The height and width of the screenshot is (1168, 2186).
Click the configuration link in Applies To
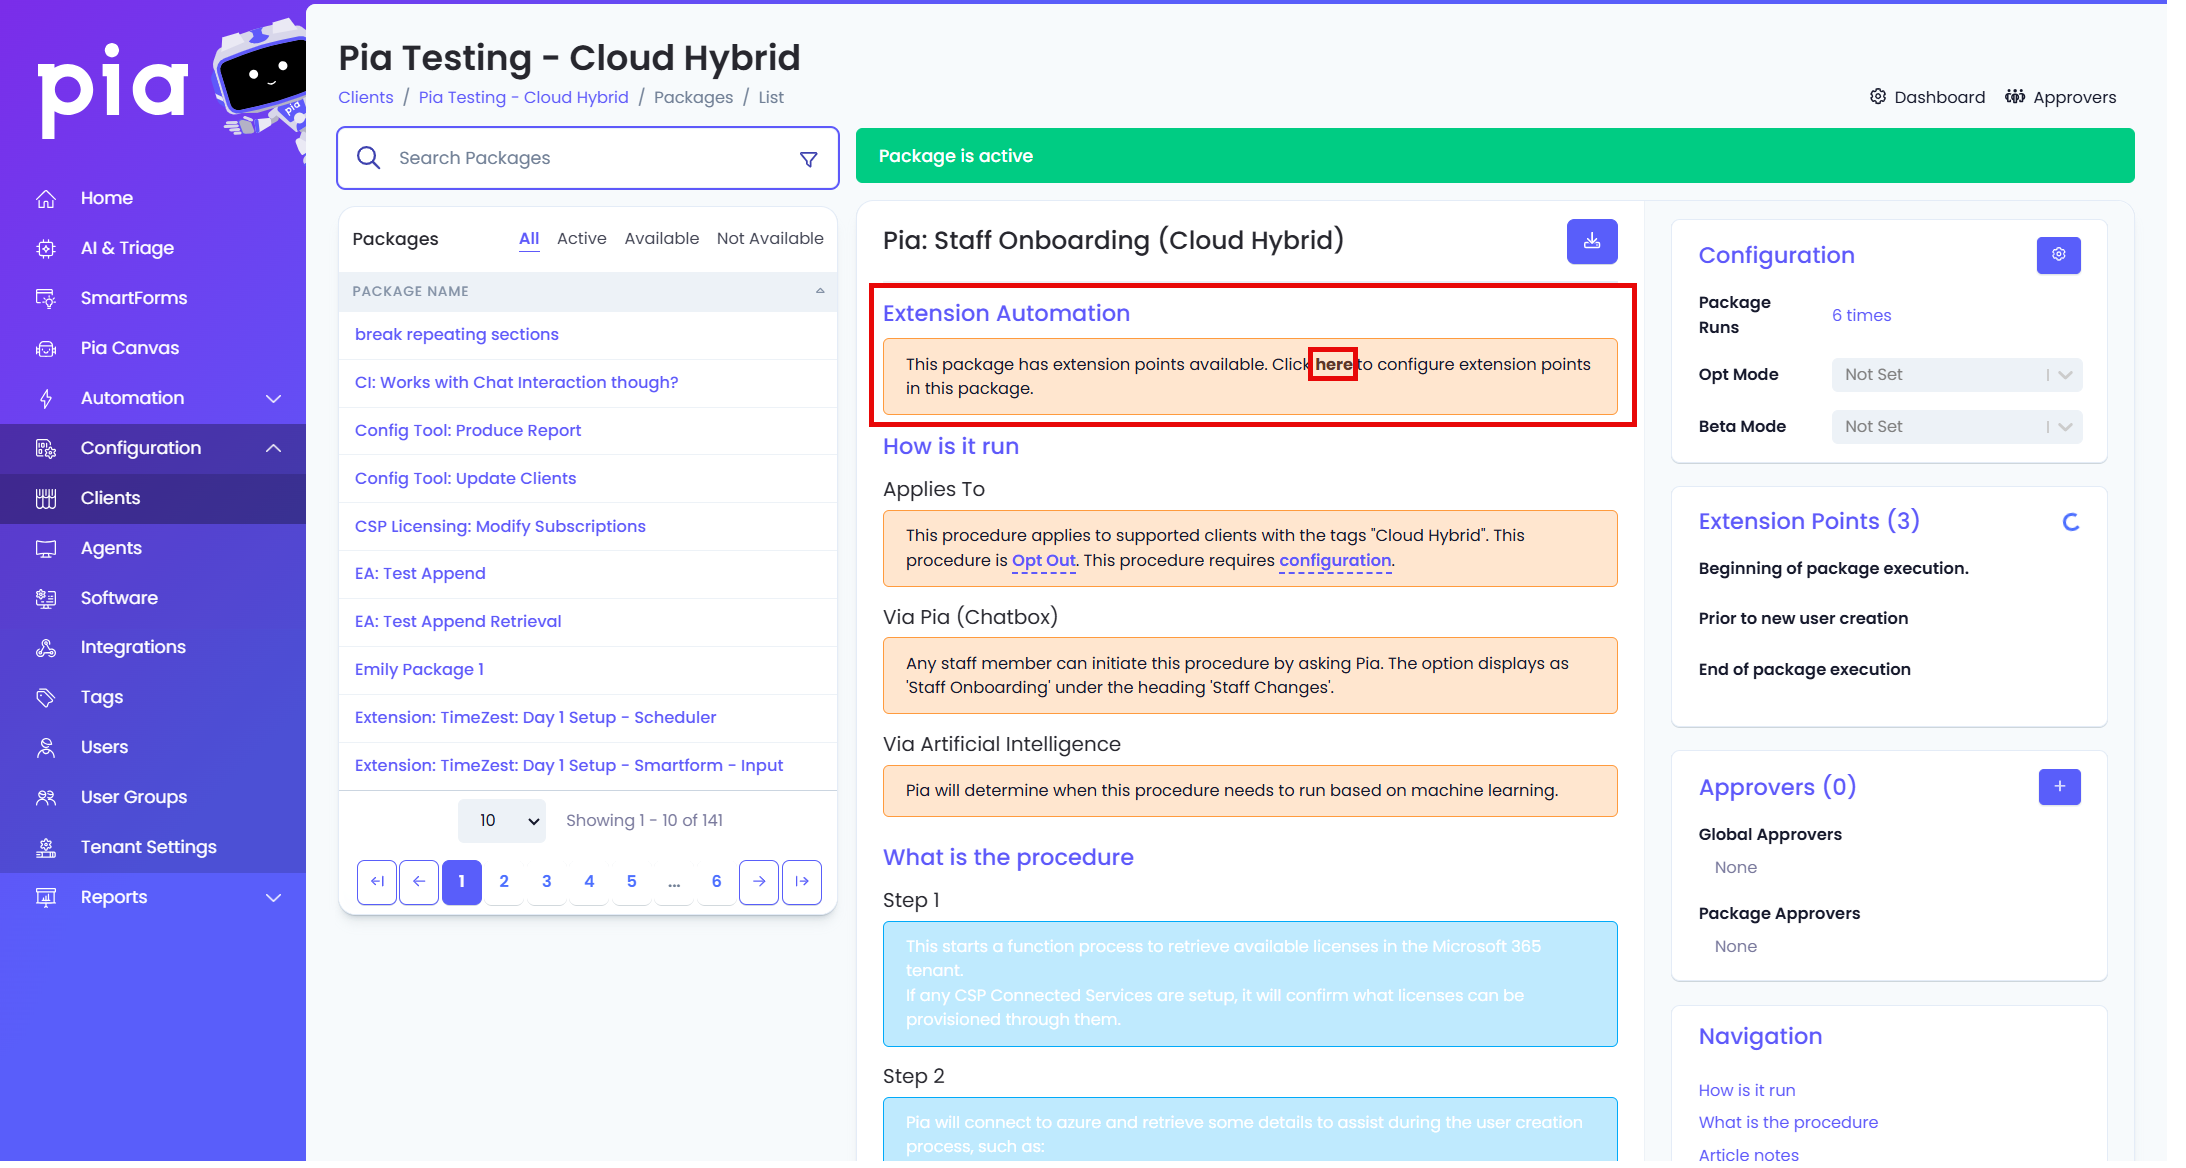1335,561
